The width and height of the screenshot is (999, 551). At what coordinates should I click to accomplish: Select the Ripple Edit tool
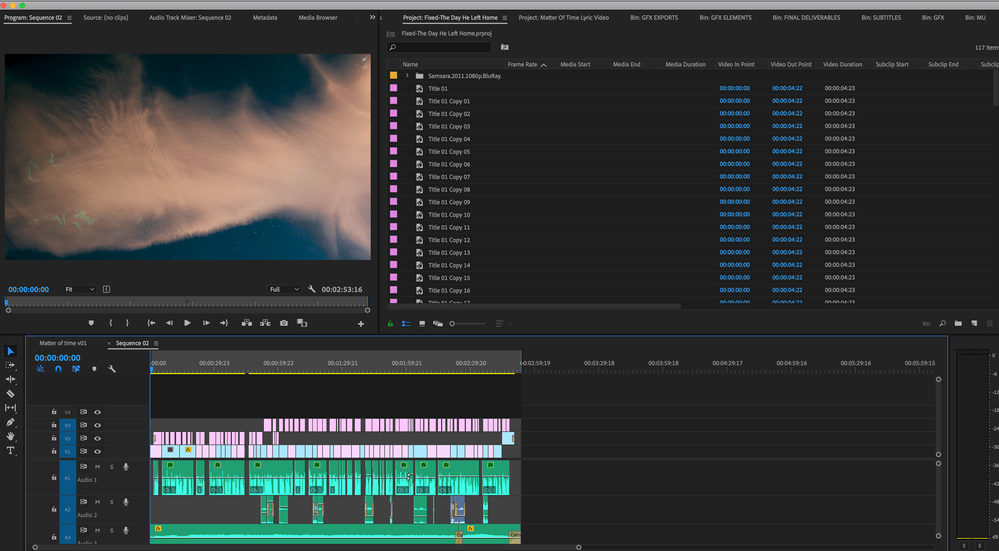pos(11,379)
